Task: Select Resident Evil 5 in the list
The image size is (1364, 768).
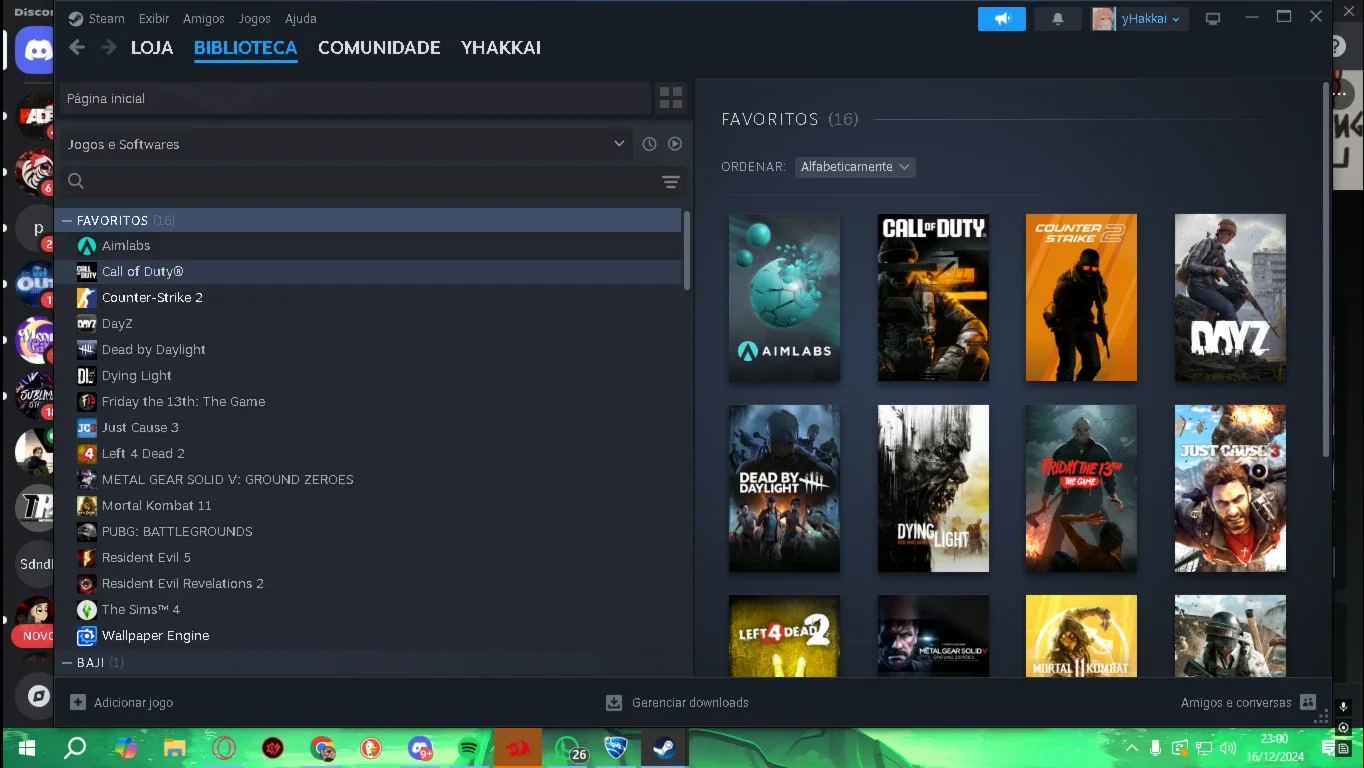Action: click(x=368, y=557)
